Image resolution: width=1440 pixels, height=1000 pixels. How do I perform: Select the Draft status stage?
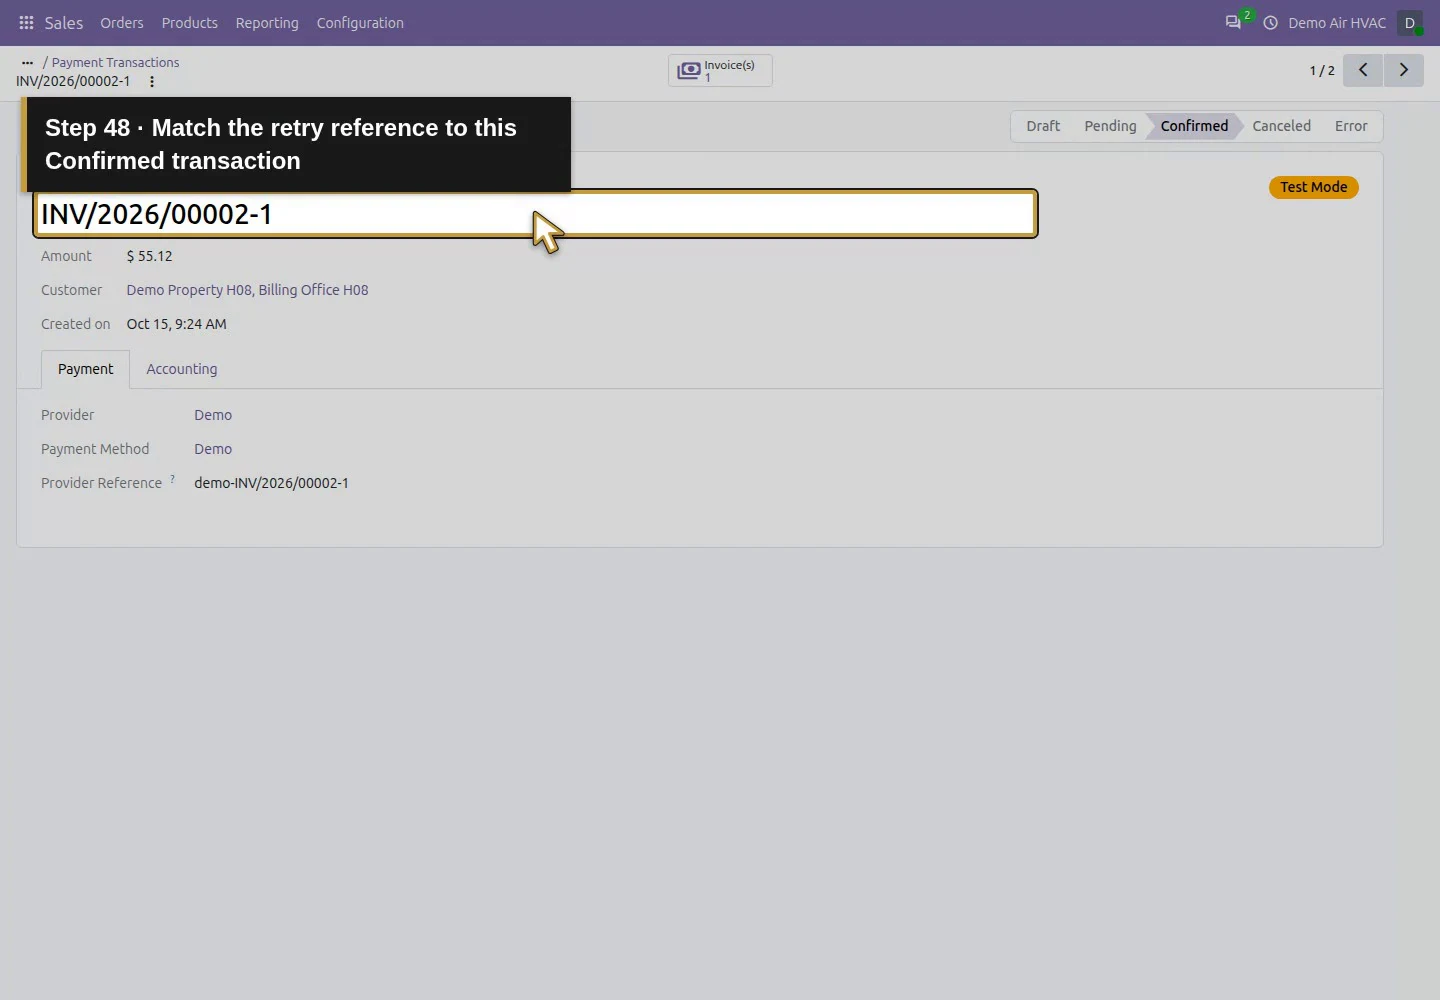[x=1043, y=126]
